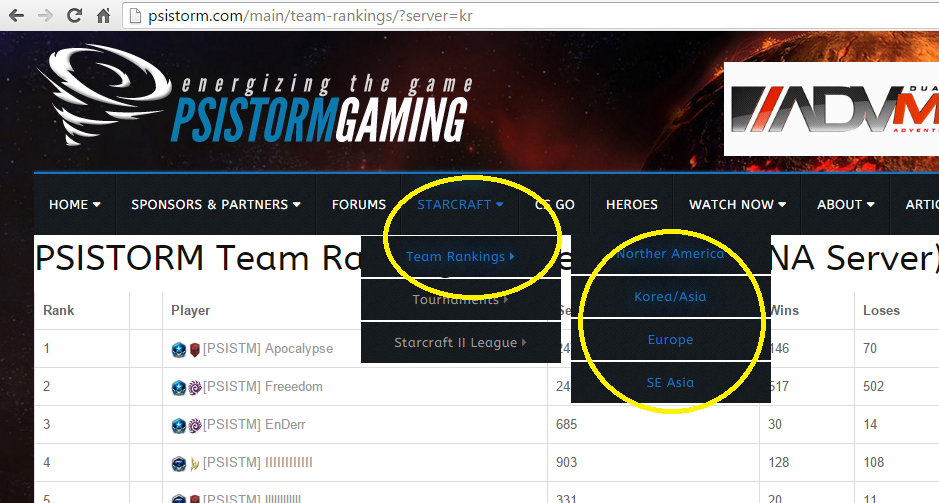Open the STARCRAFT dropdown menu
The image size is (939, 503).
point(460,205)
